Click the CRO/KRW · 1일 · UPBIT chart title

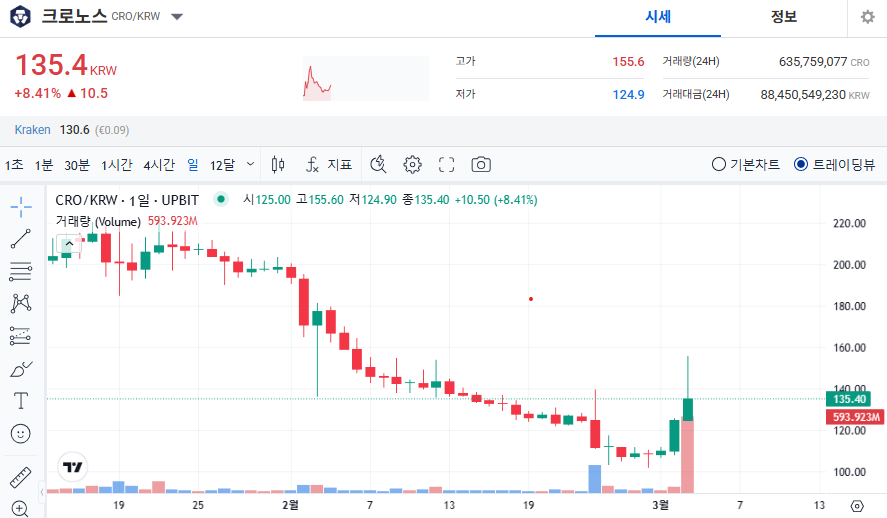[x=127, y=200]
